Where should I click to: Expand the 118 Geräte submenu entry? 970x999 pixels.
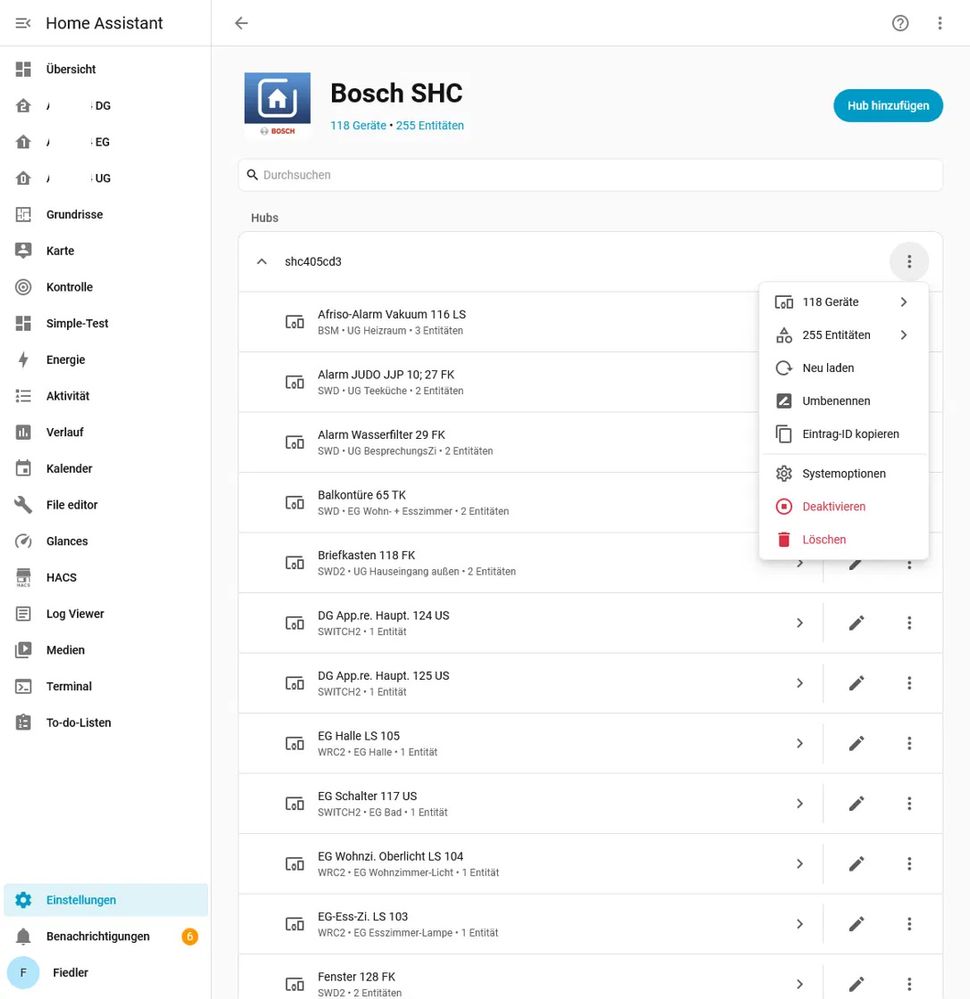[843, 302]
